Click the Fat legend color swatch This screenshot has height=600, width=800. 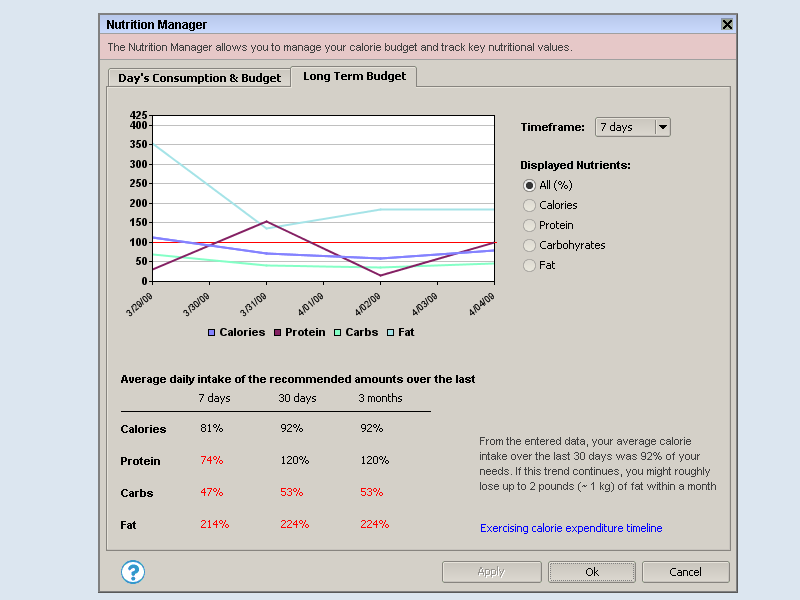(x=390, y=332)
